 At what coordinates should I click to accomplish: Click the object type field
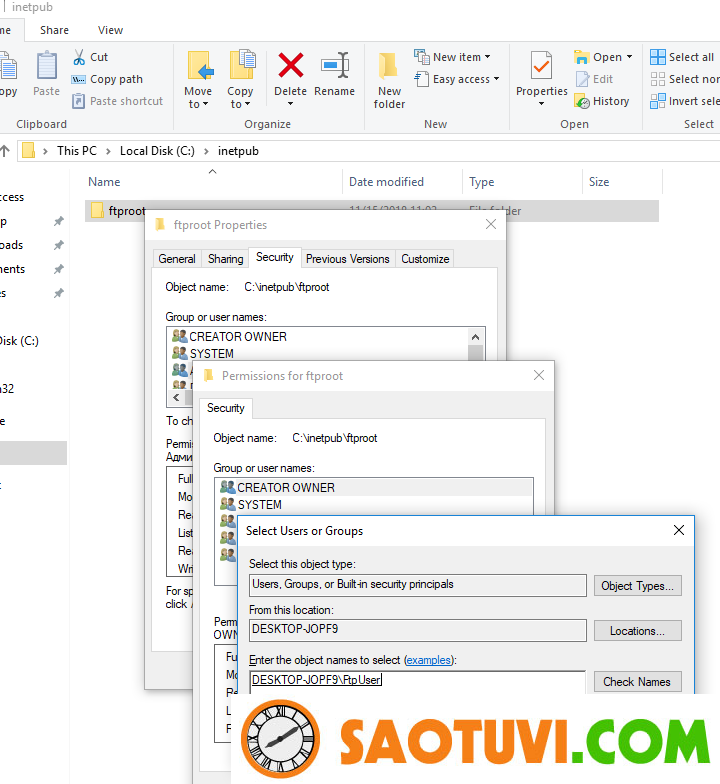pyautogui.click(x=418, y=585)
